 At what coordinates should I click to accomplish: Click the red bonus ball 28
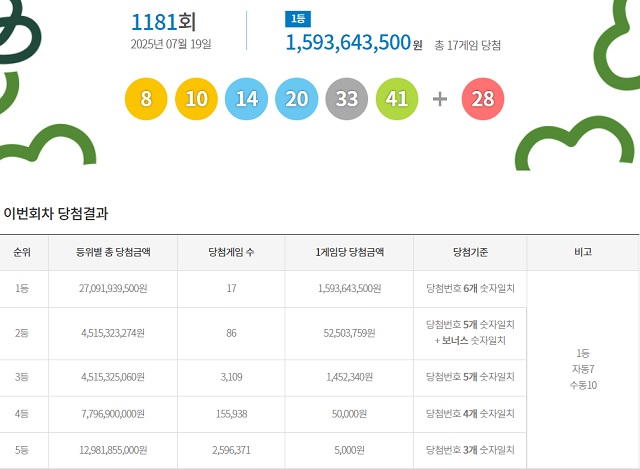483,98
